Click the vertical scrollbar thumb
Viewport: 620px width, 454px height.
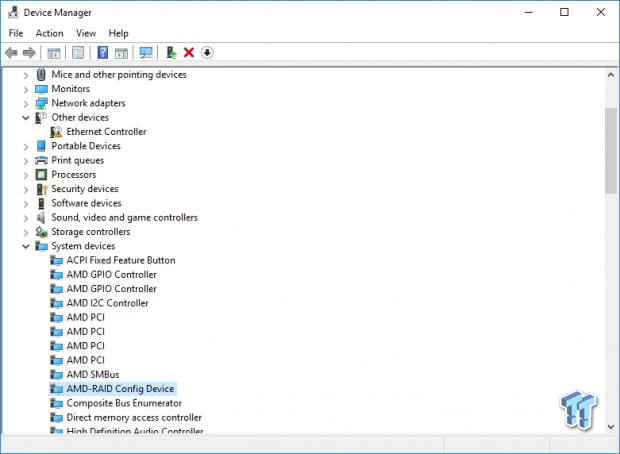click(611, 150)
